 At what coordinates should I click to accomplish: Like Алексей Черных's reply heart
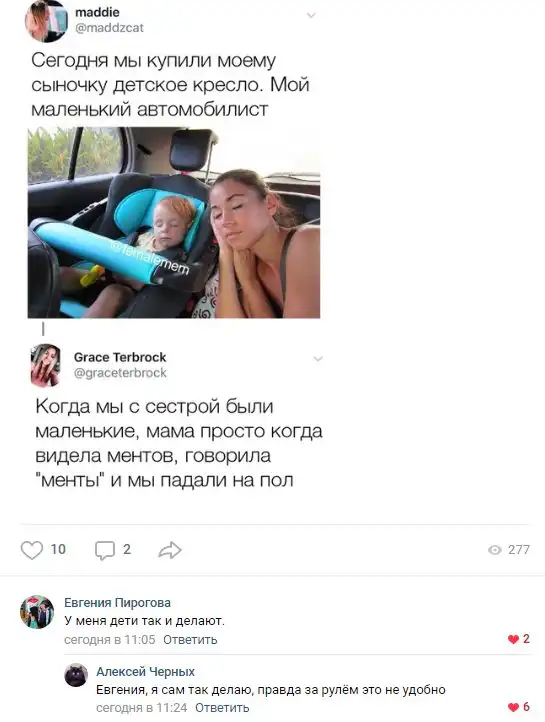tap(513, 707)
